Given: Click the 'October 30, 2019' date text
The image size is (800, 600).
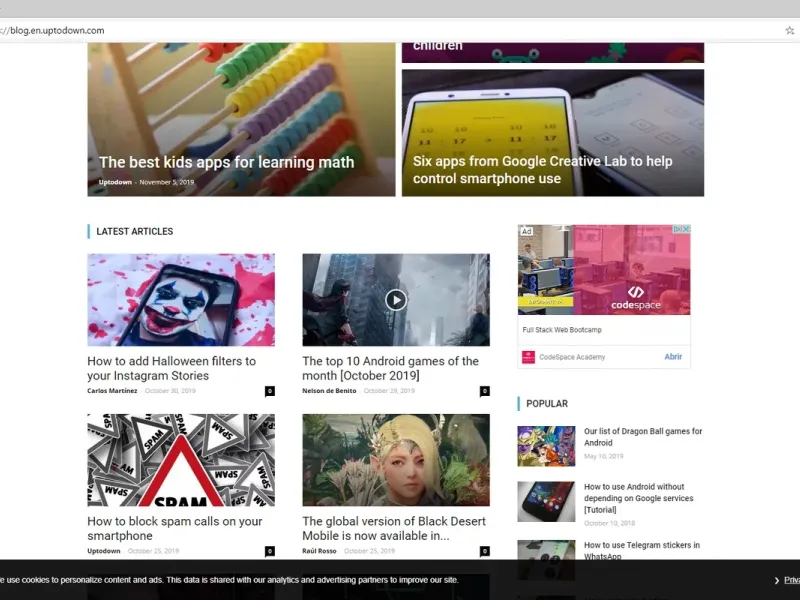Looking at the screenshot, I should 170,391.
